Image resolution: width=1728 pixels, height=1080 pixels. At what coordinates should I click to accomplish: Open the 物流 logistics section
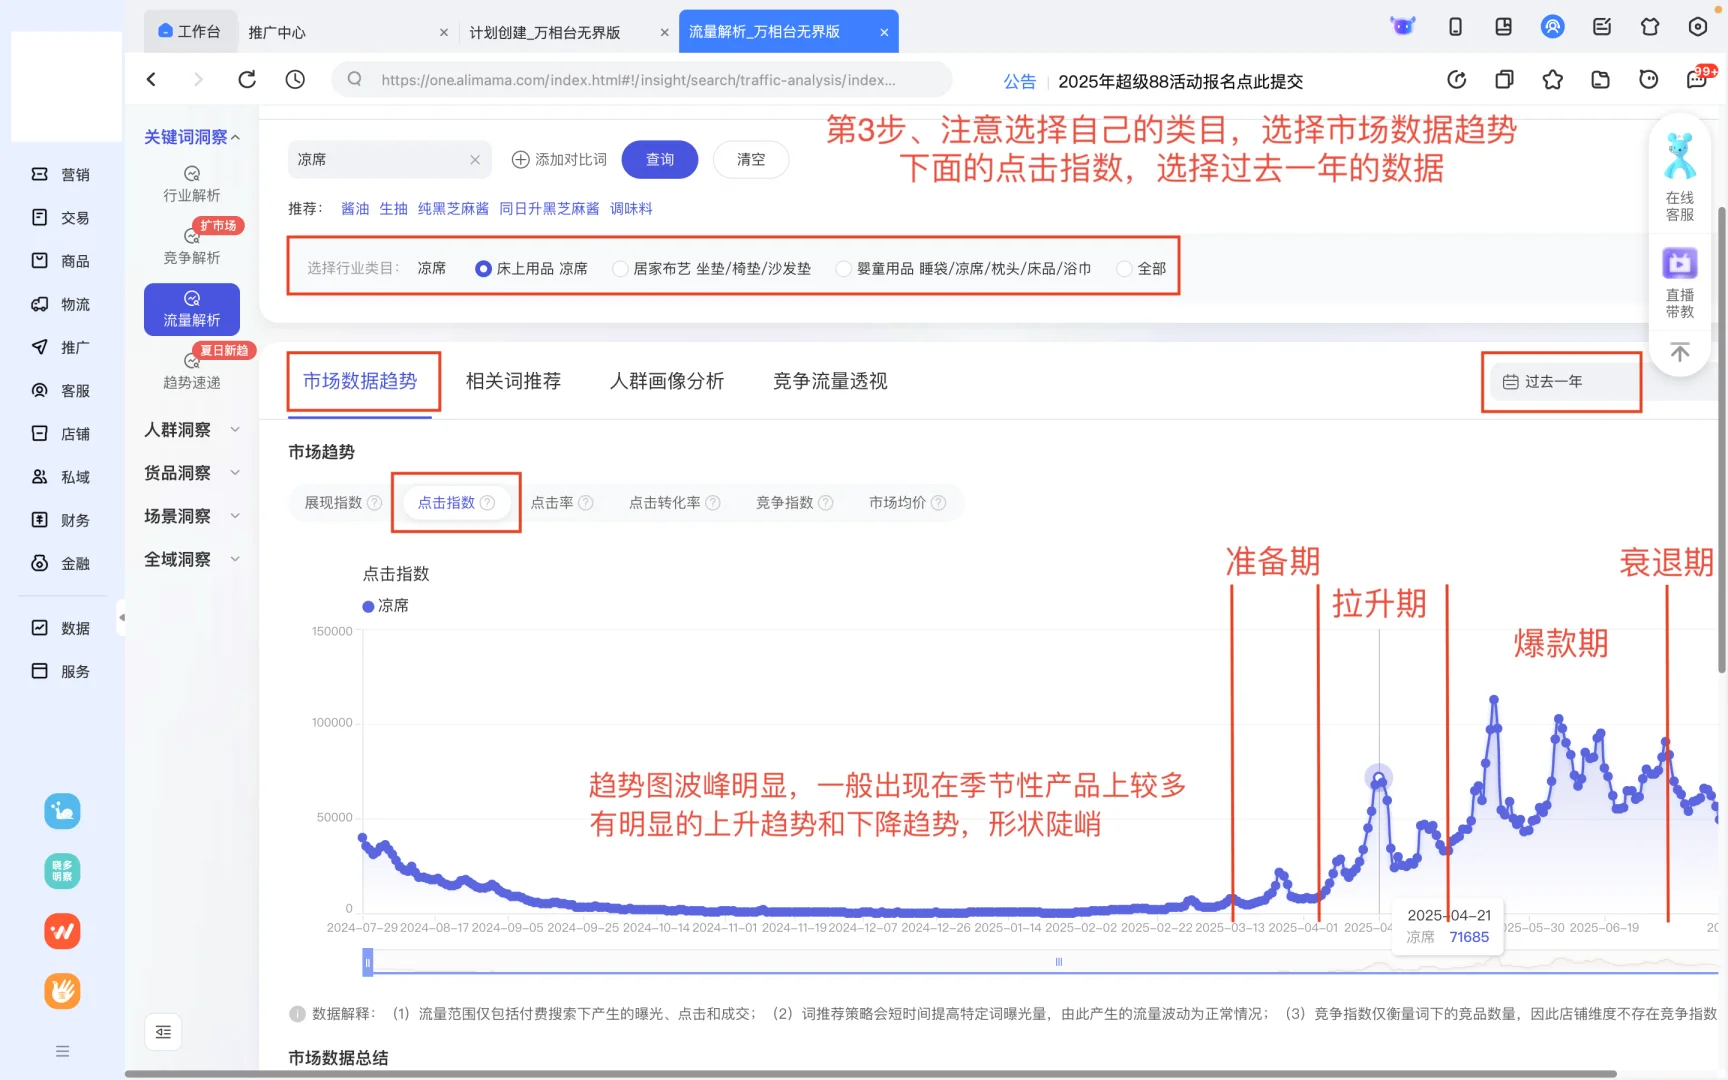pos(62,304)
